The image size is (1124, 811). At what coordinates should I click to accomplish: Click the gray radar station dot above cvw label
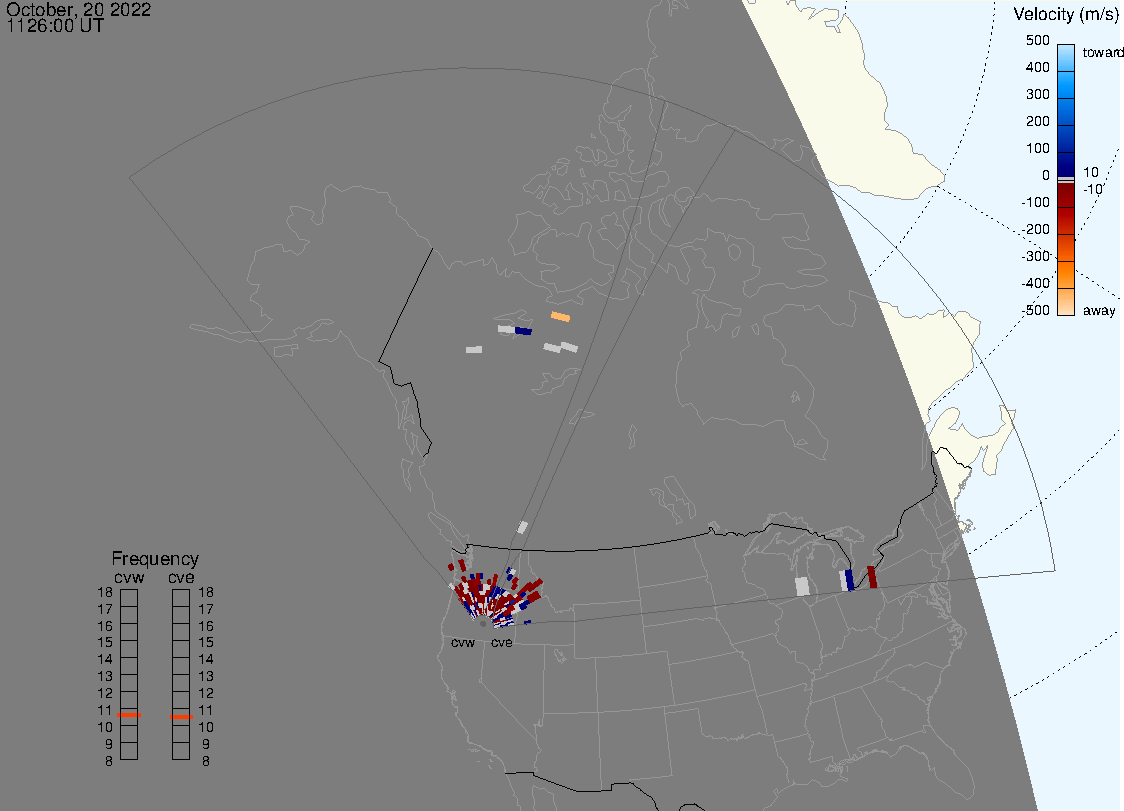point(483,624)
